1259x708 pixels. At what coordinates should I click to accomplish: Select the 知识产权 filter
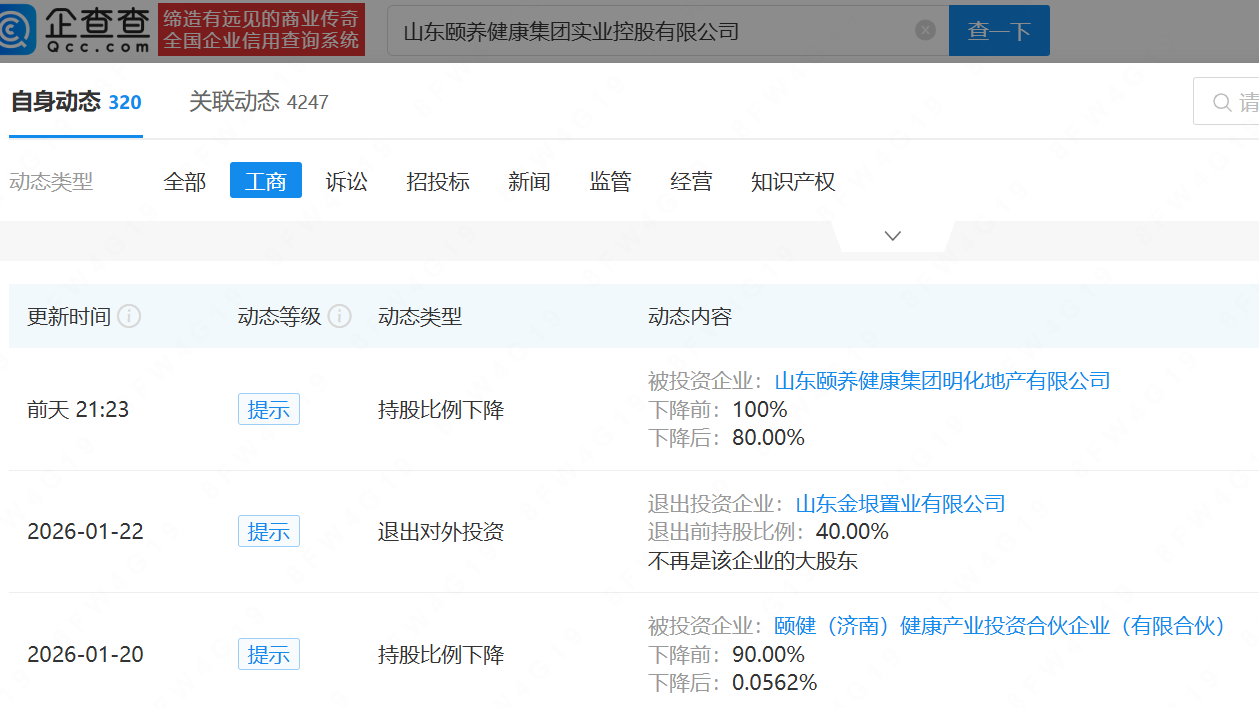click(793, 181)
